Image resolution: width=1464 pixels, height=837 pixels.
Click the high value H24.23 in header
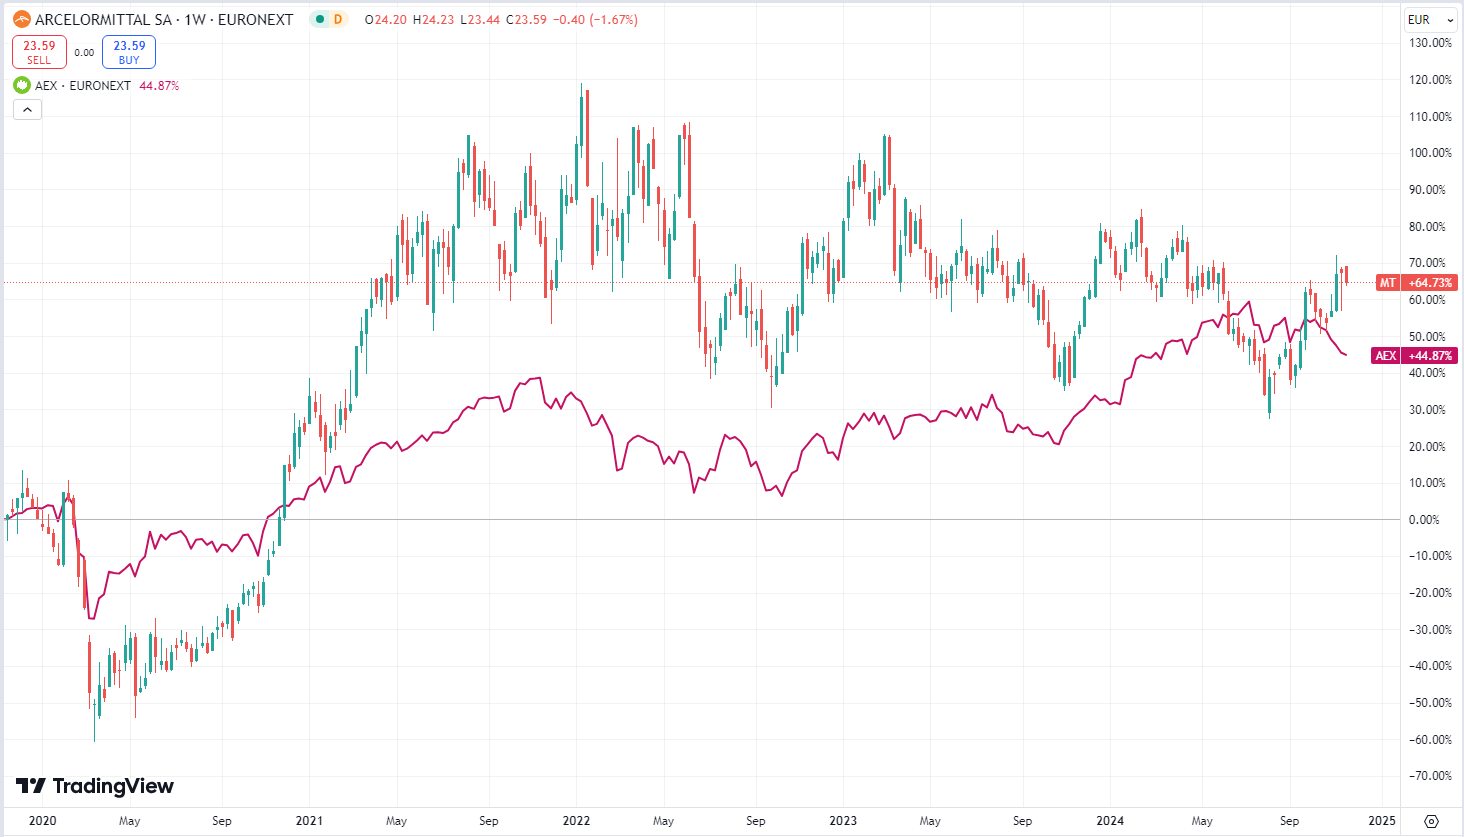point(433,19)
